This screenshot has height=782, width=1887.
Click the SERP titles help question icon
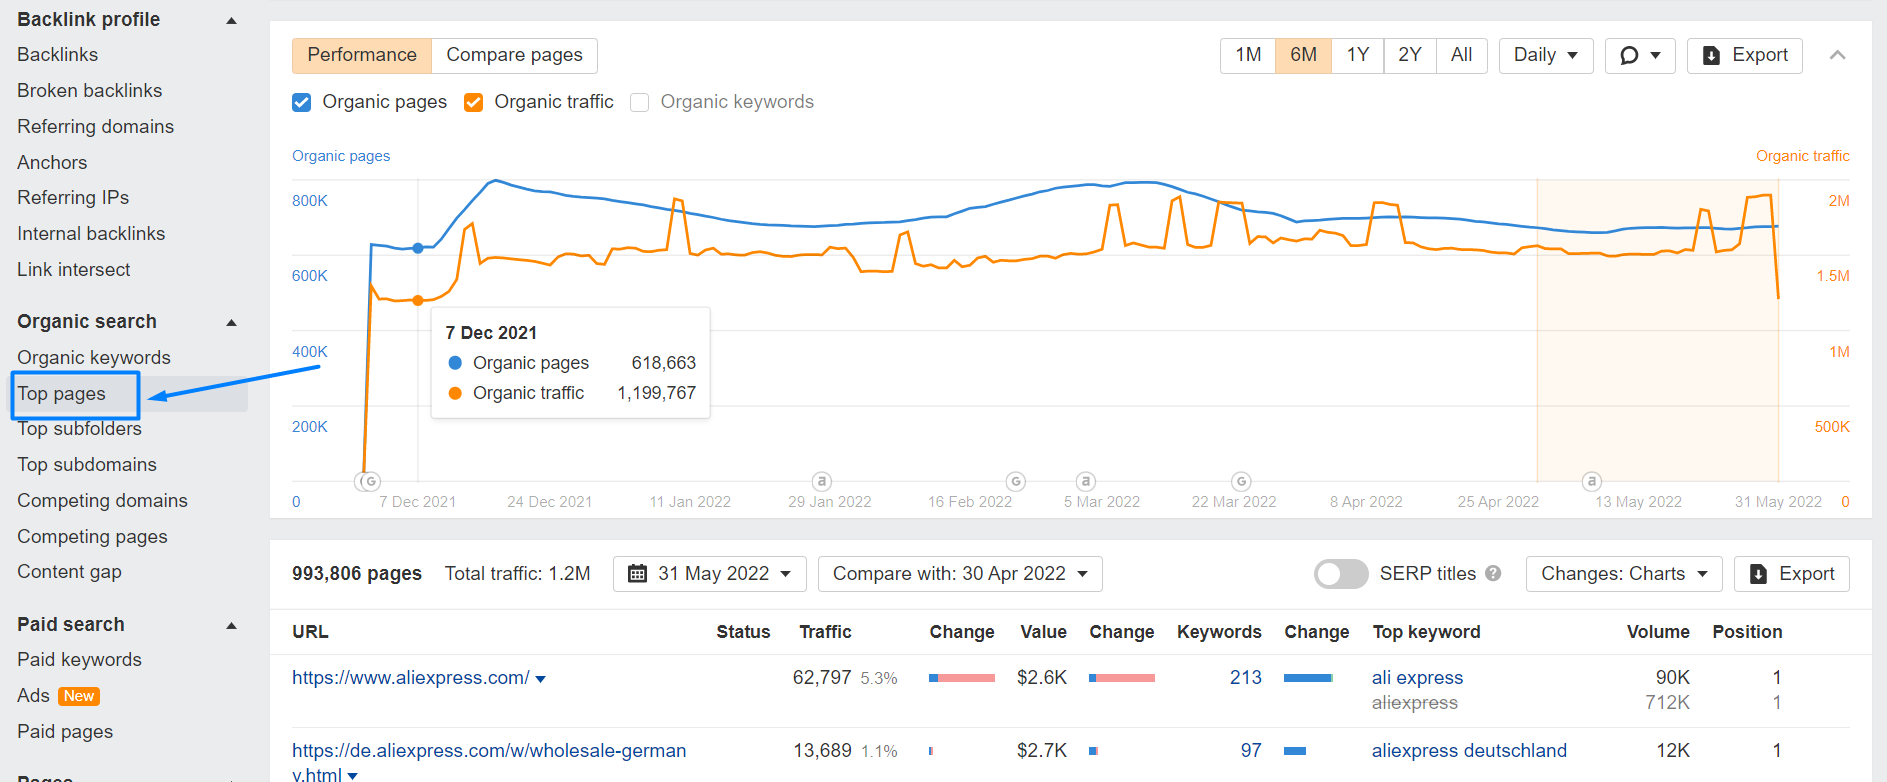tap(1493, 574)
